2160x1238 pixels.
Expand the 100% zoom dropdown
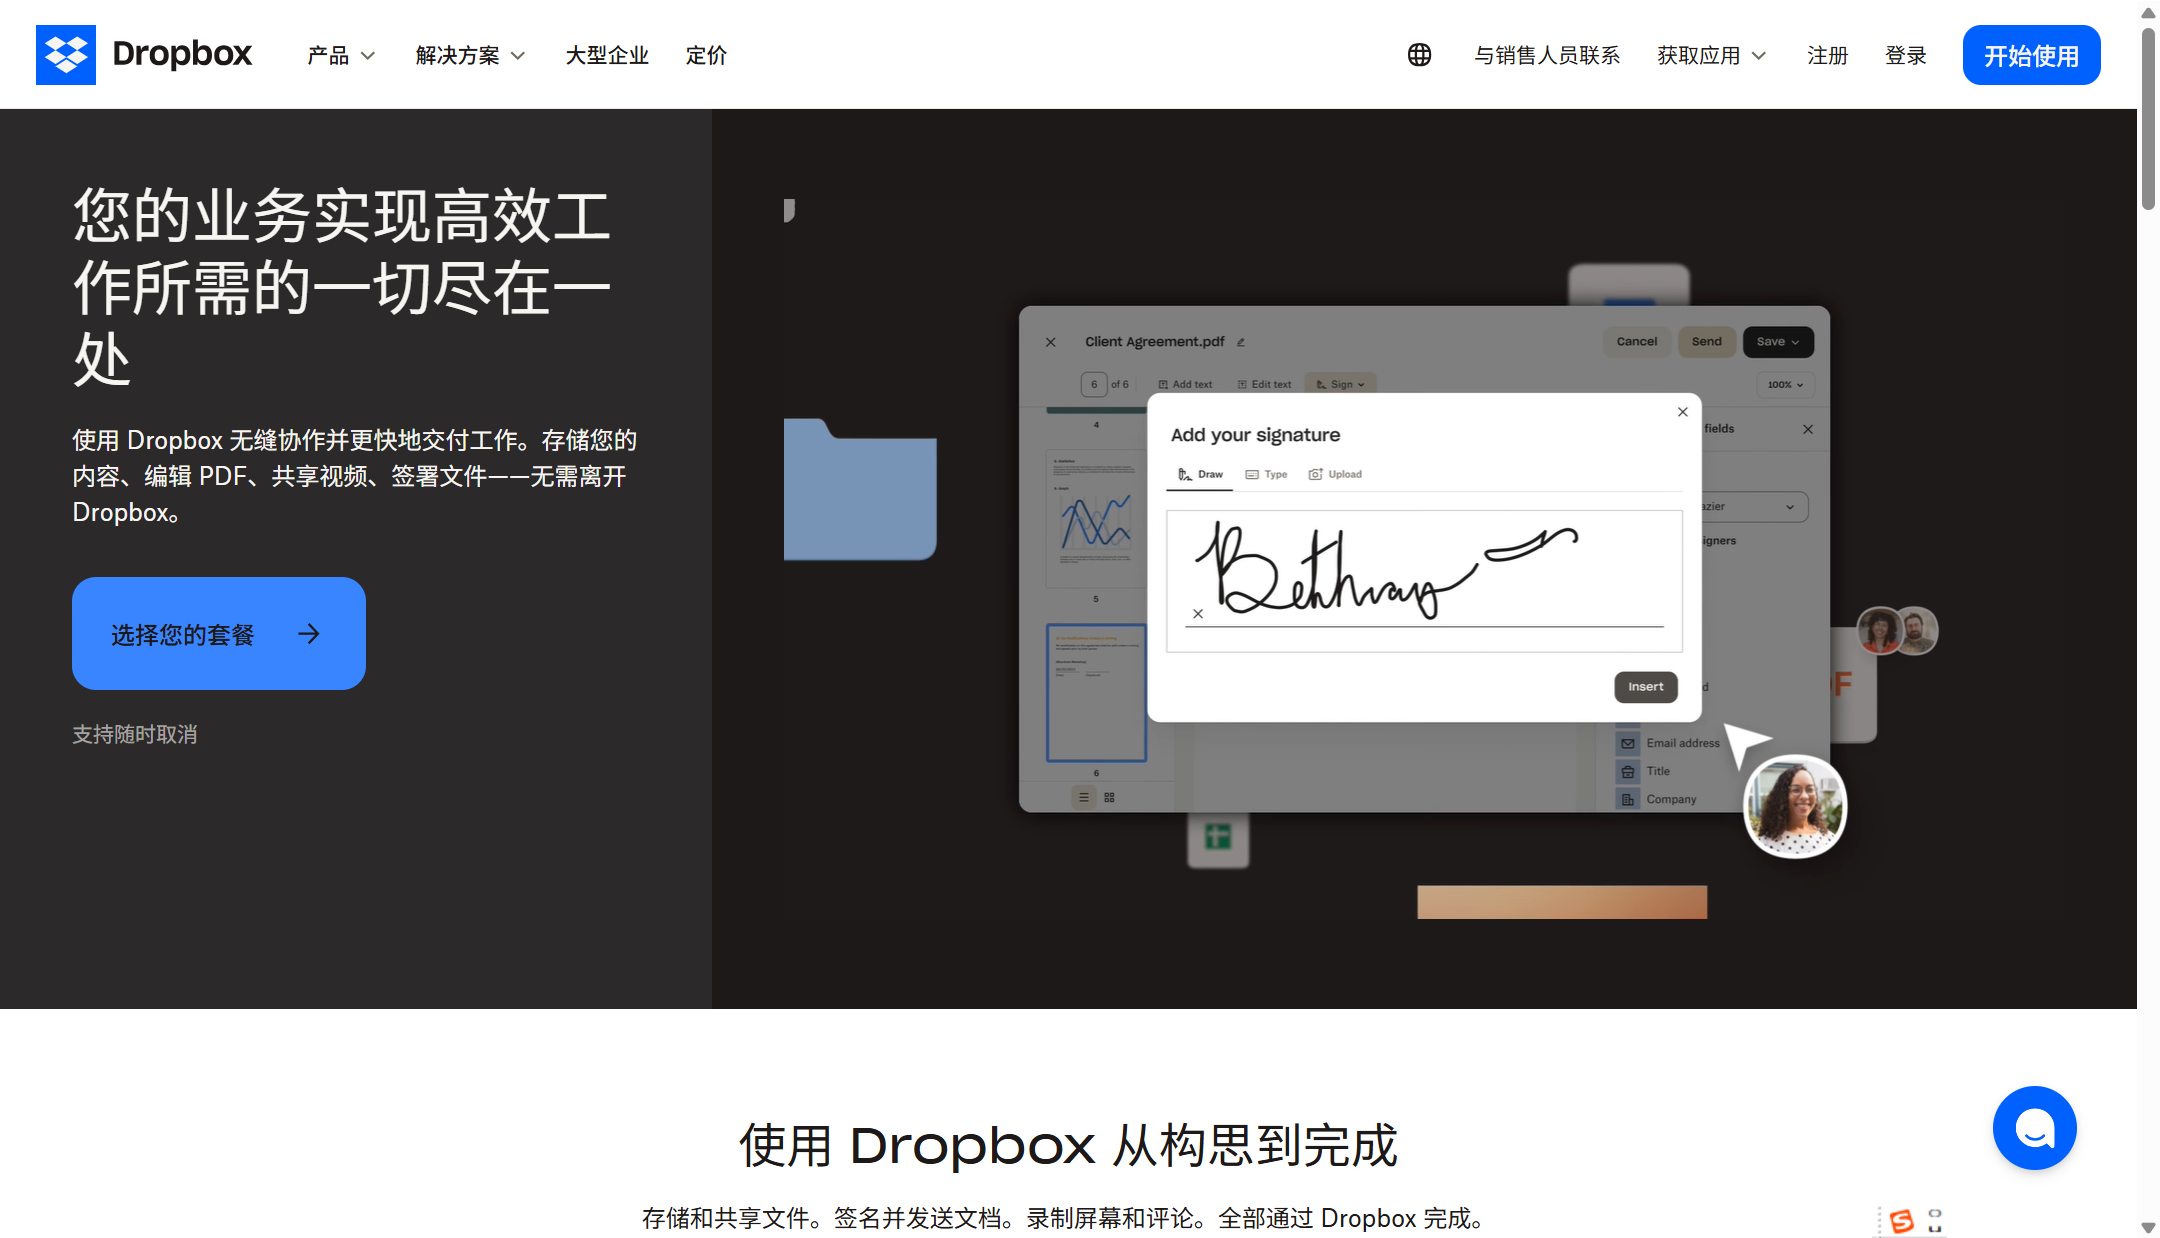1785,385
